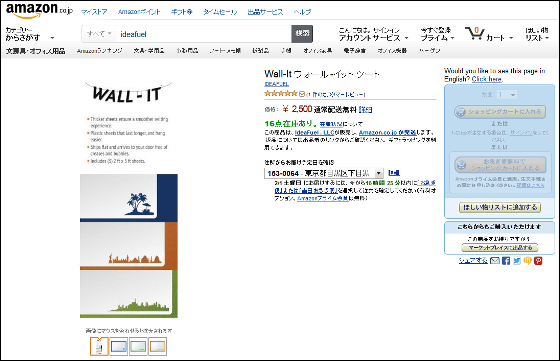Click the orange share icon beside Twitter
This screenshot has height=361, width=560.
[x=528, y=261]
